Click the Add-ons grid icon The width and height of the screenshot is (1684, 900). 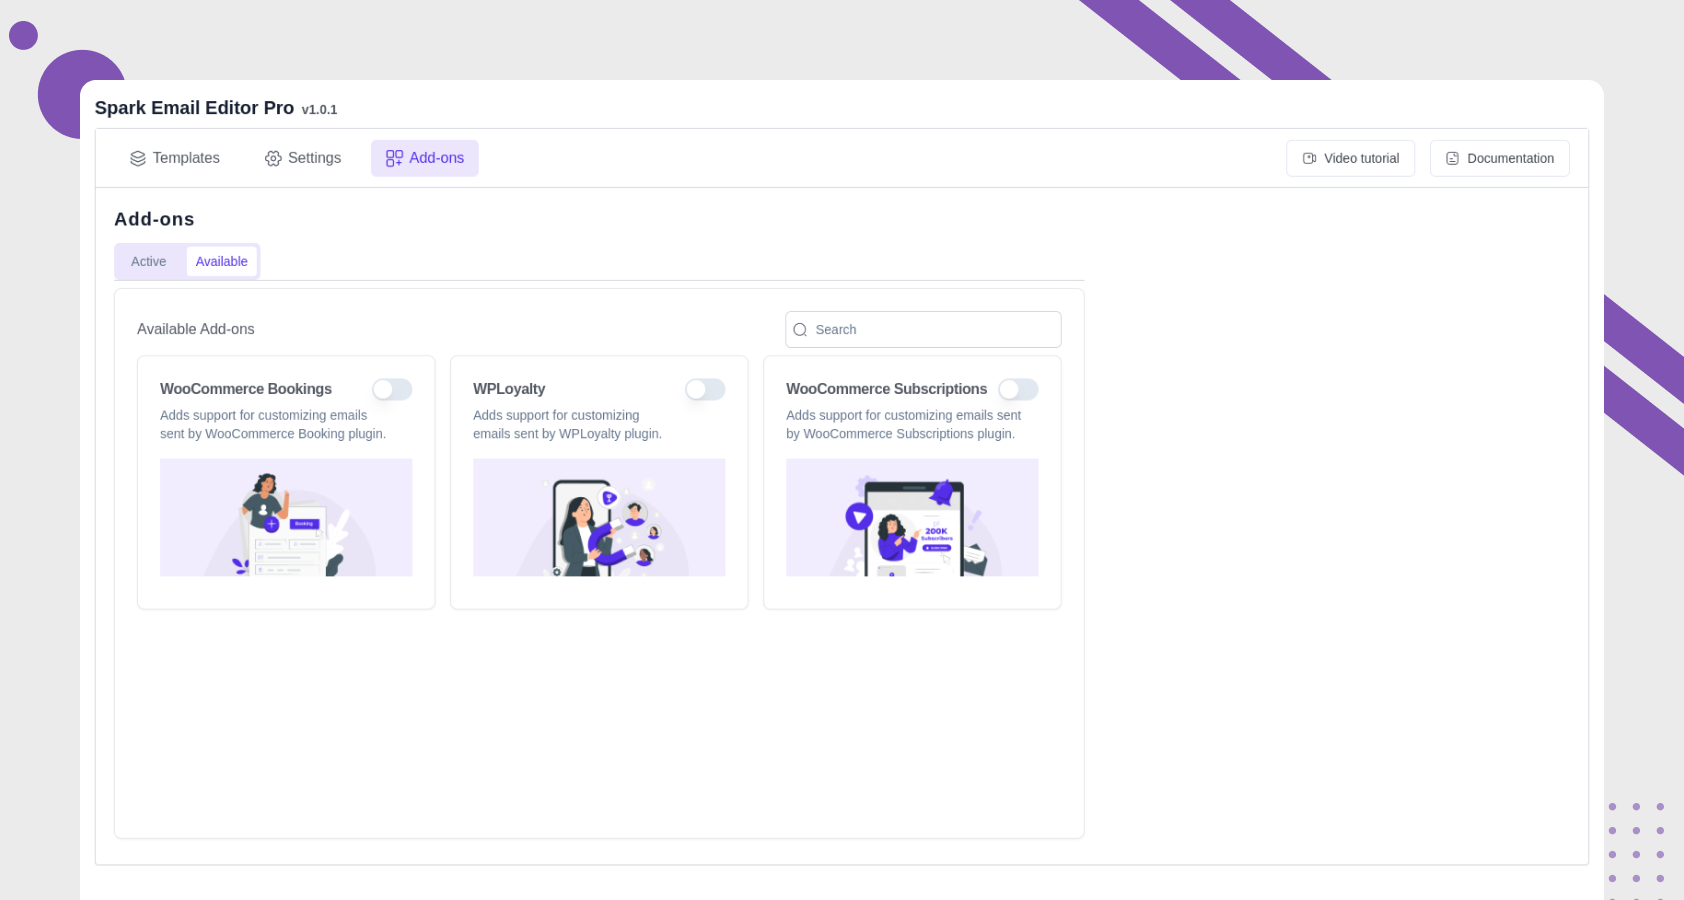click(394, 158)
